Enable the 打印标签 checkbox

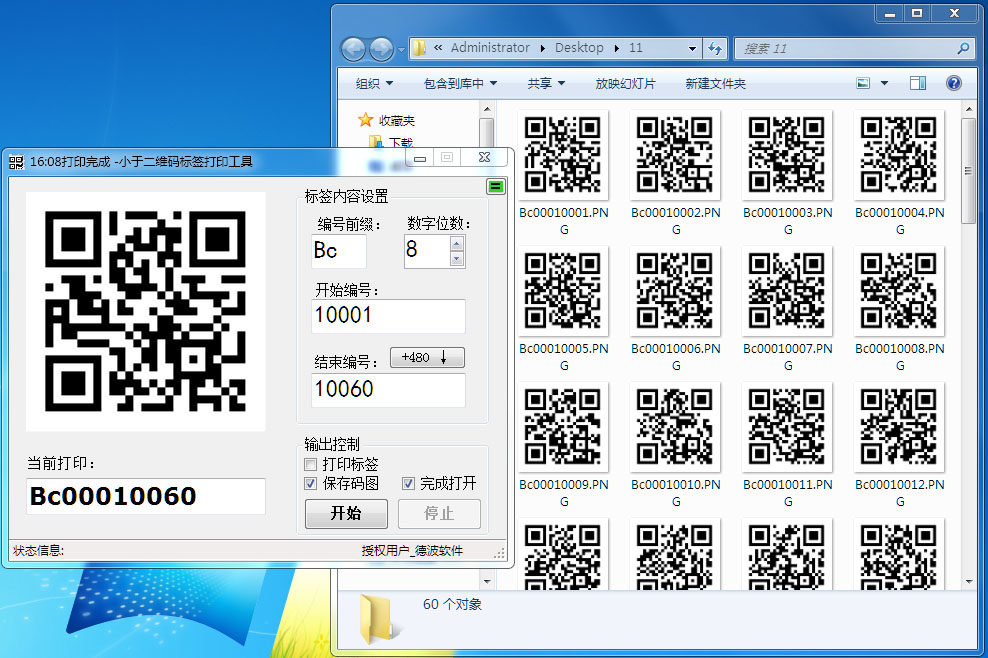point(311,465)
